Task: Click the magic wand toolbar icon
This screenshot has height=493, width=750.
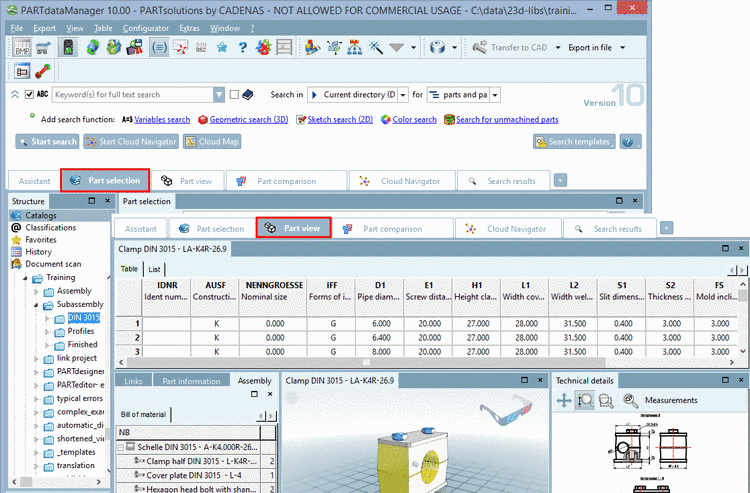Action: [x=375, y=47]
